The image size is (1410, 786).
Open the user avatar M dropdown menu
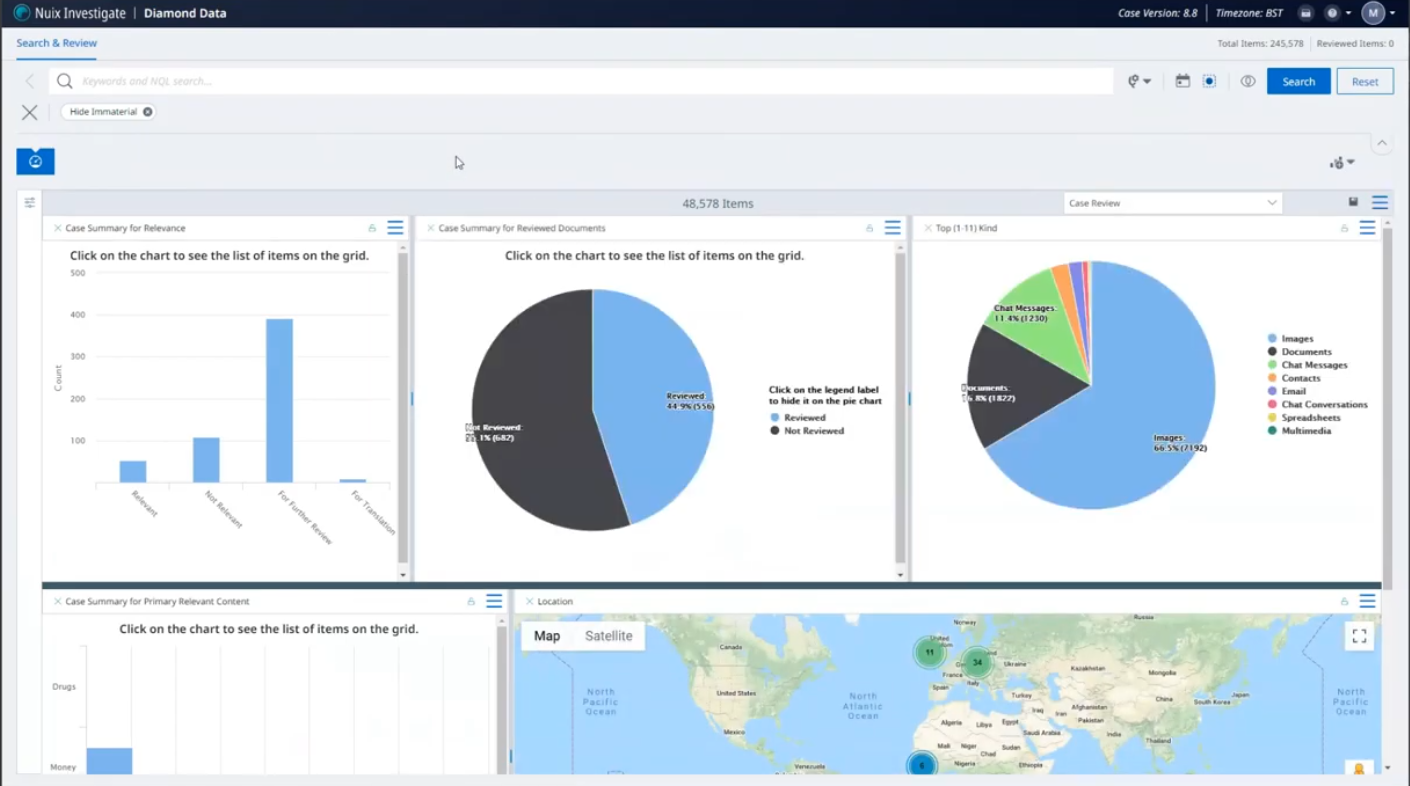pyautogui.click(x=1373, y=13)
